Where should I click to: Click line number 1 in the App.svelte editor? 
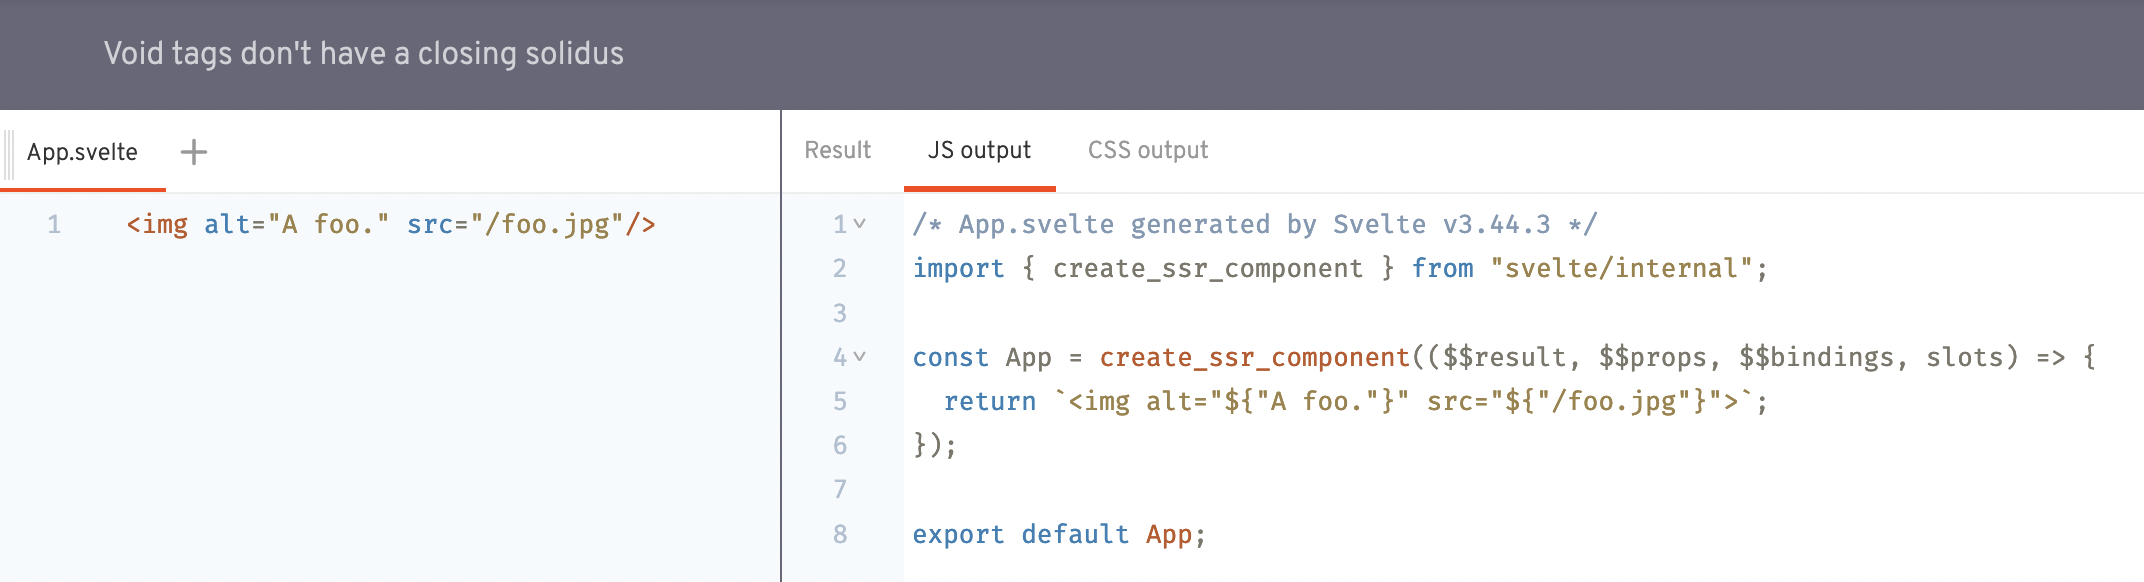coord(54,224)
